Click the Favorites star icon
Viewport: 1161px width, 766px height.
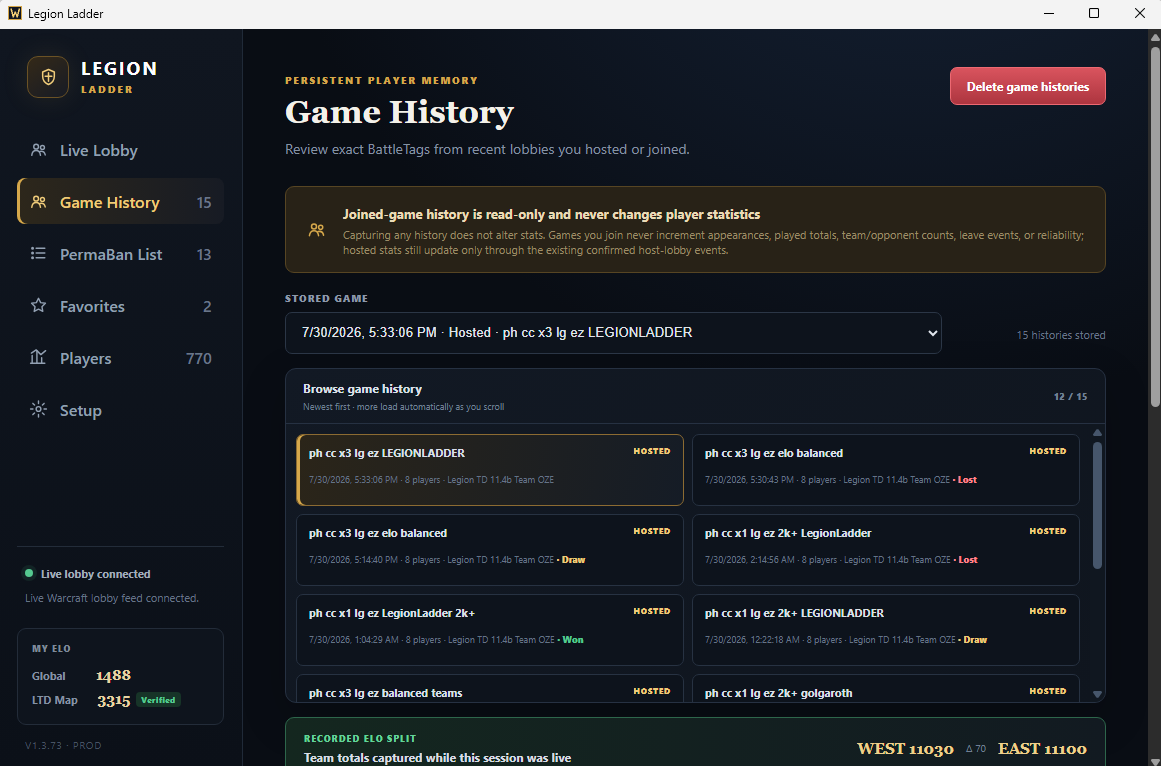[x=39, y=306]
